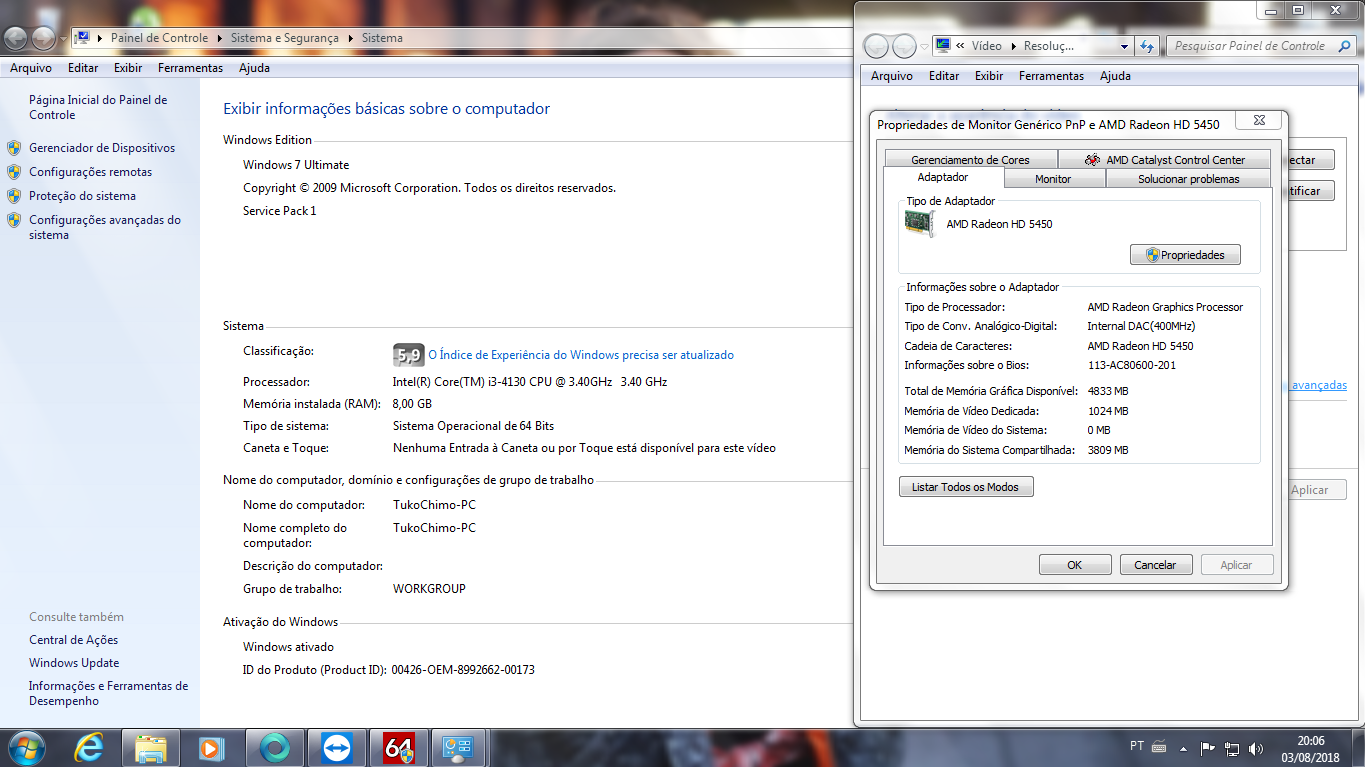Viewport: 1365px width, 767px height.
Task: Open the Gerenciamento de Cores tab
Action: (x=970, y=160)
